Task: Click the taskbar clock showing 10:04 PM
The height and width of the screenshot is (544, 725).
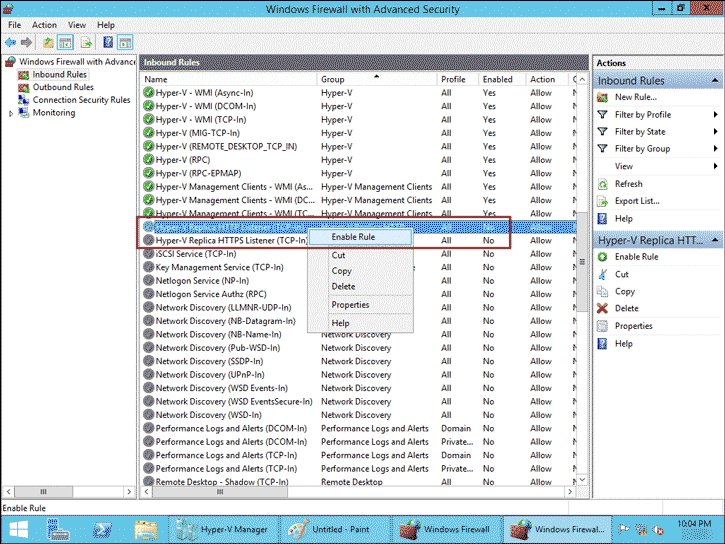Action: (x=694, y=524)
